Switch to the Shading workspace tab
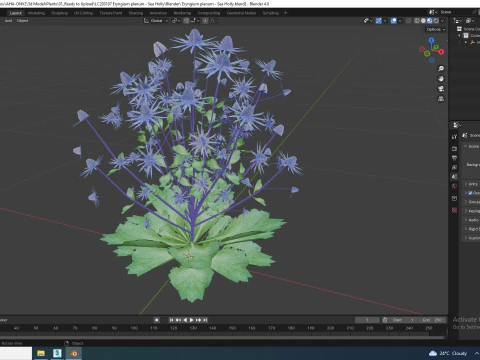Screen dimensions: 480x360 click(x=136, y=13)
